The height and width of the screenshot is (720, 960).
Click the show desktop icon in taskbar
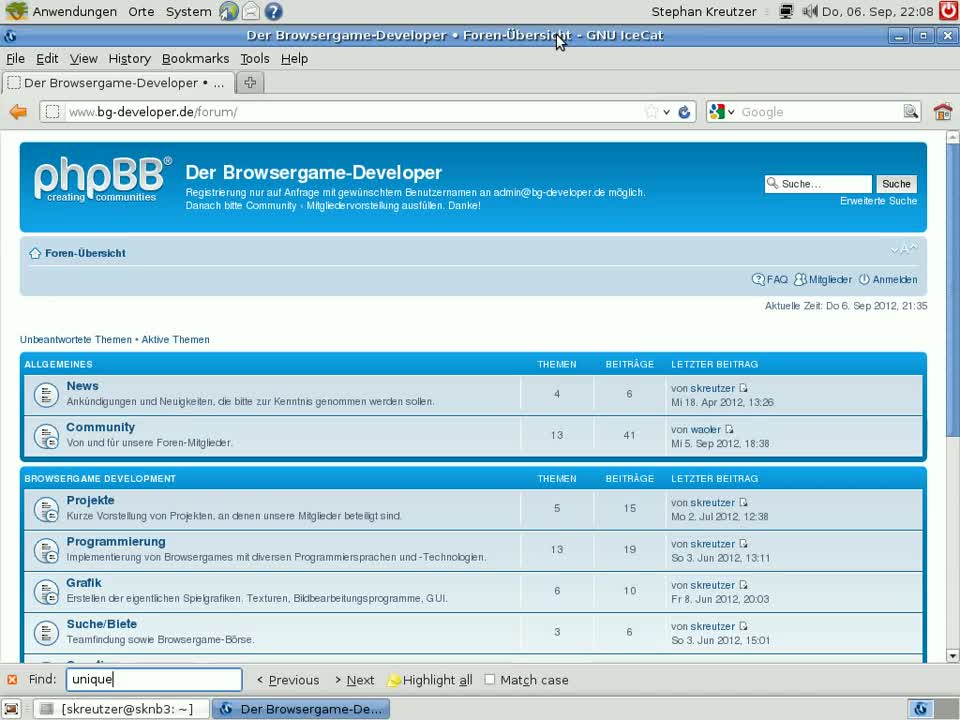tap(12, 709)
